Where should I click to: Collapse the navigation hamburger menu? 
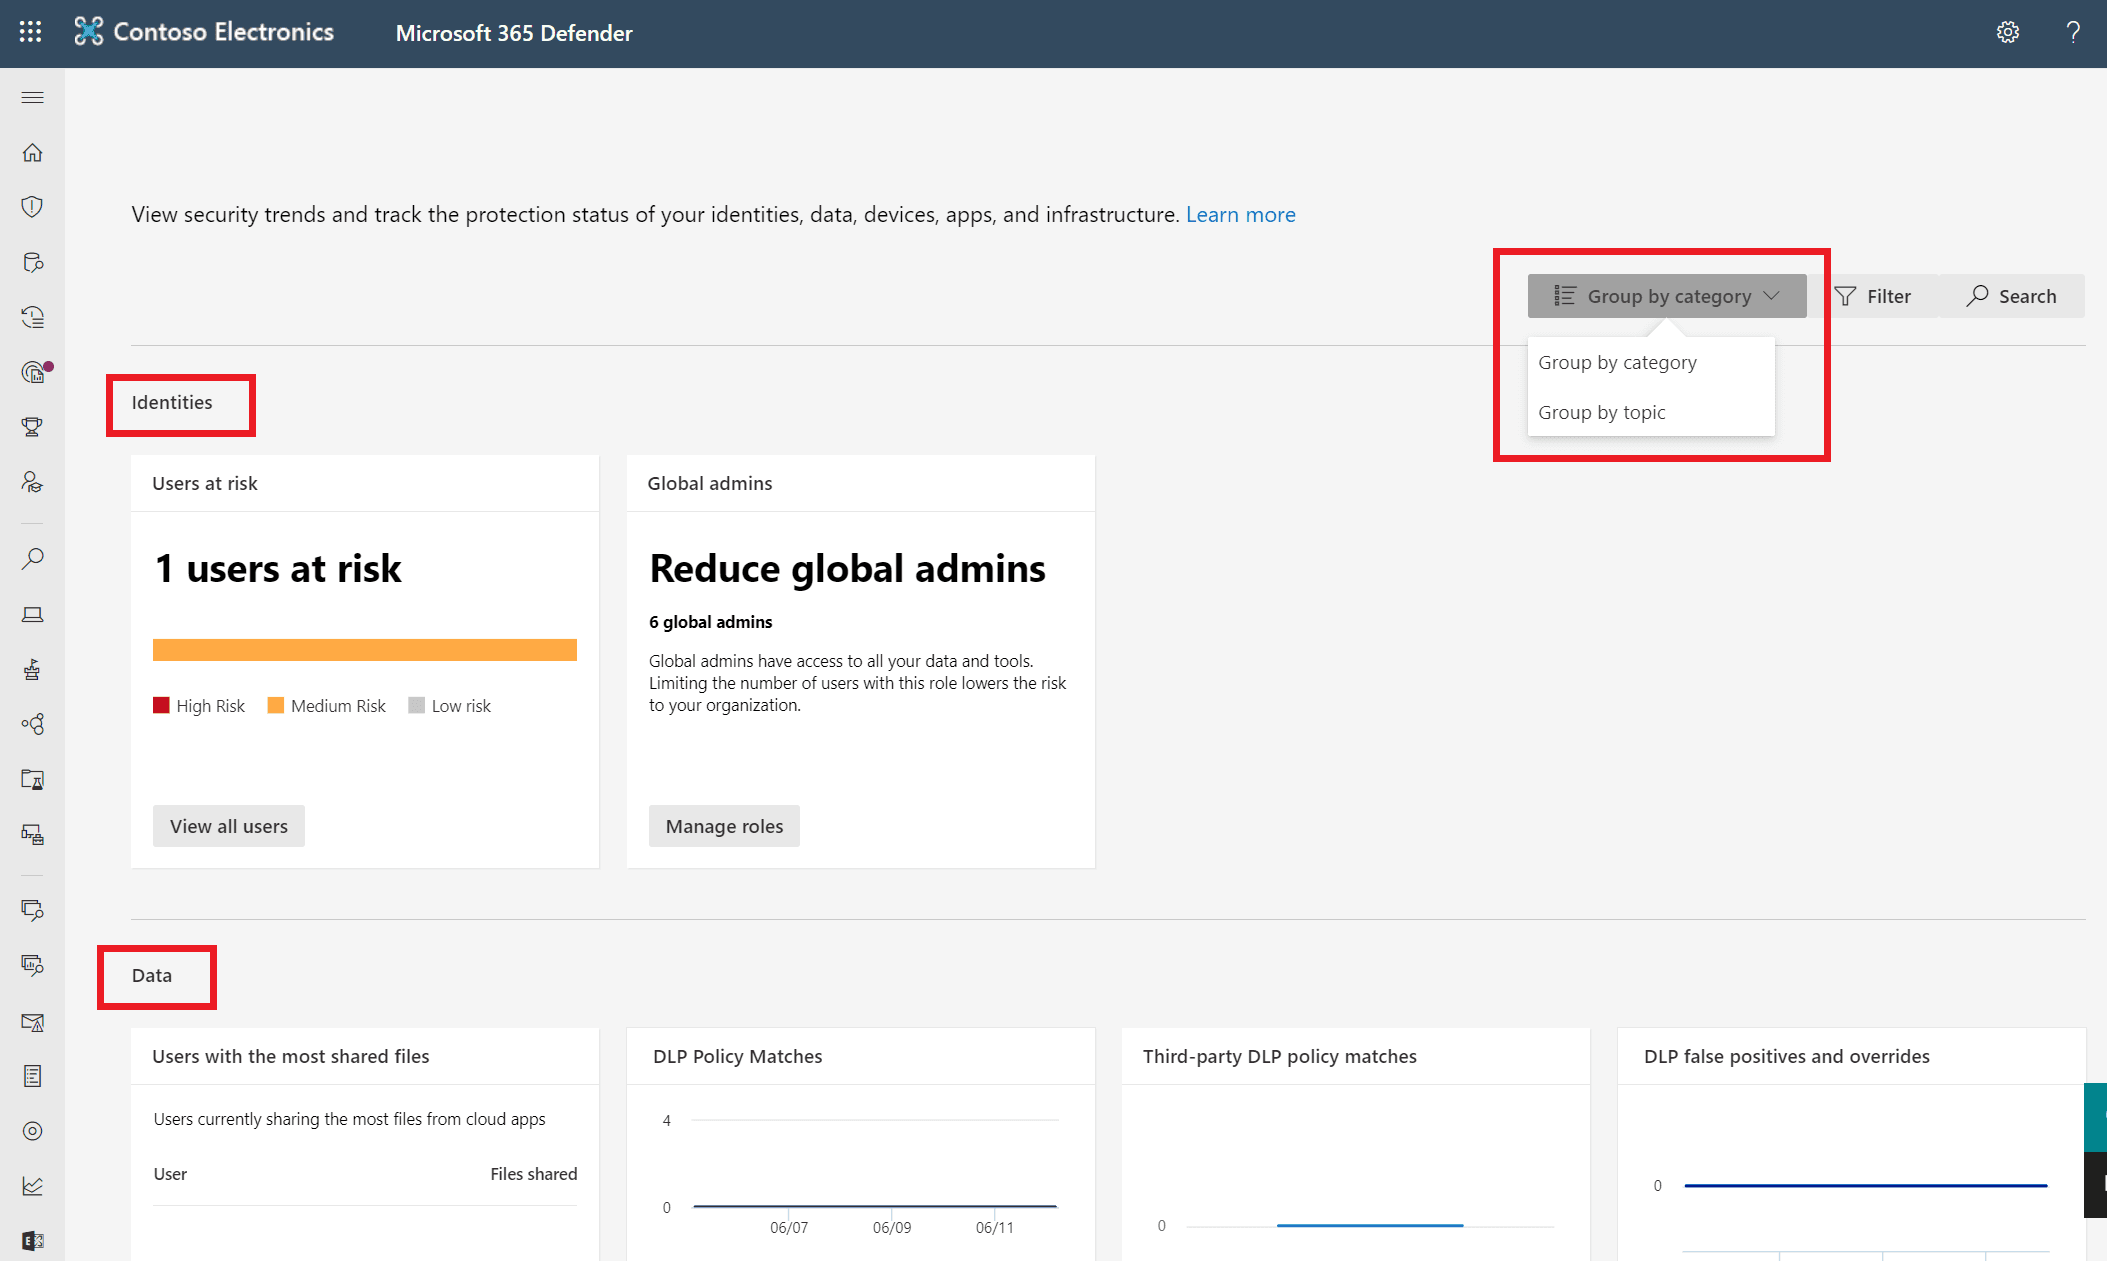[32, 97]
